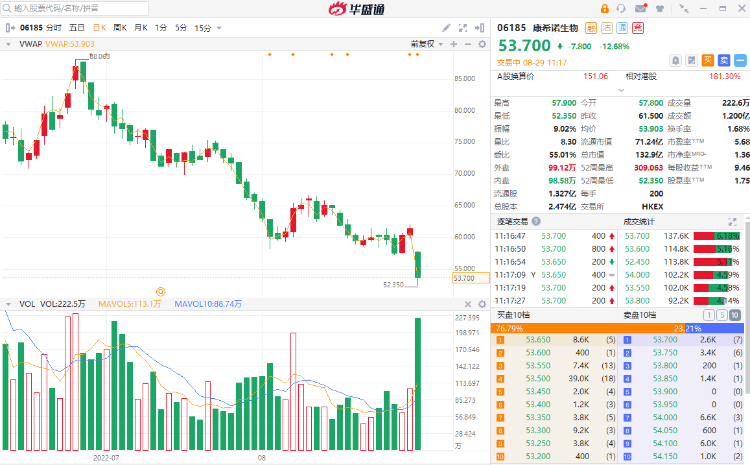750x465 pixels.
Task: Click ask level 1 price 53.700
Action: click(665, 340)
